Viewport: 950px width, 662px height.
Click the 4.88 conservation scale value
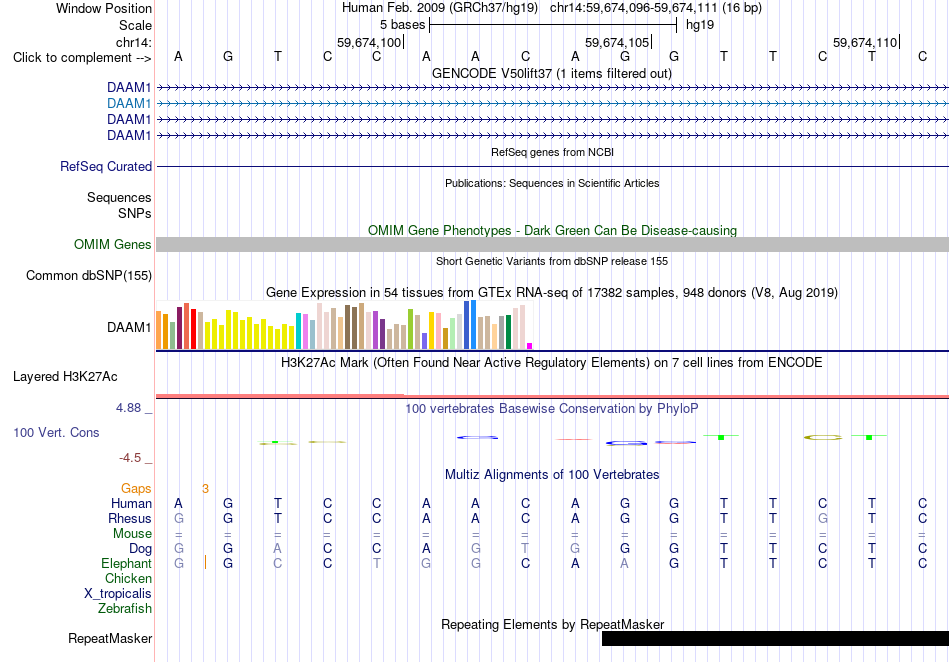point(128,408)
